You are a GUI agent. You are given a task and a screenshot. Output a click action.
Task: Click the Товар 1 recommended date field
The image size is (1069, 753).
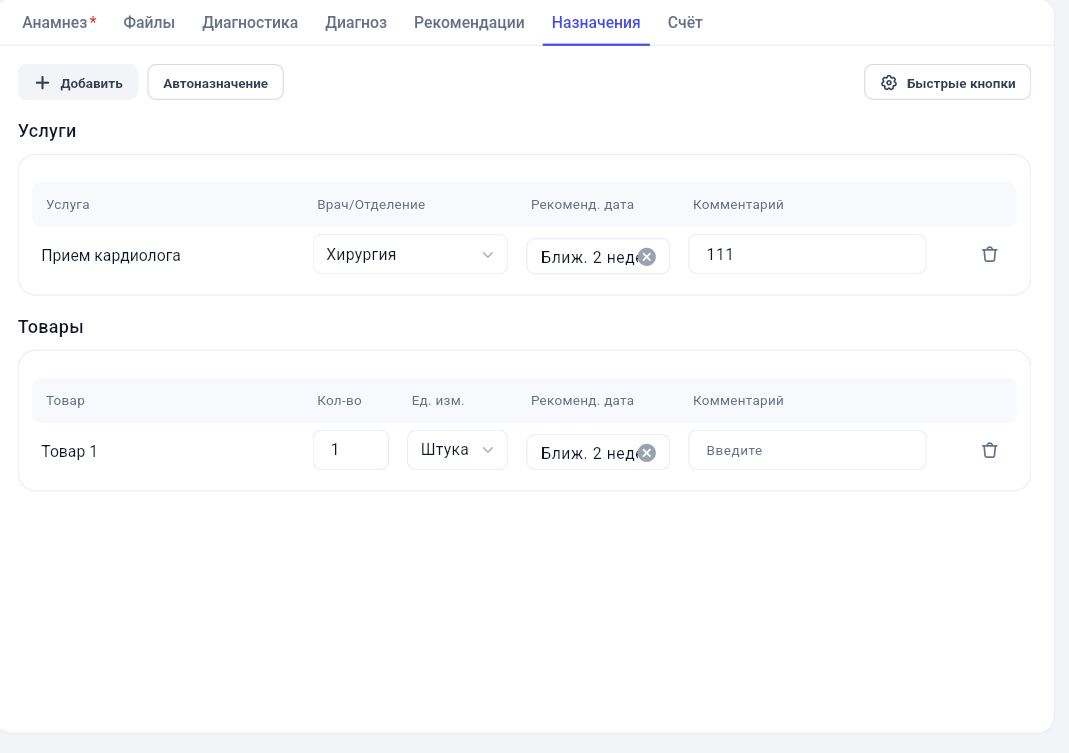click(x=598, y=453)
